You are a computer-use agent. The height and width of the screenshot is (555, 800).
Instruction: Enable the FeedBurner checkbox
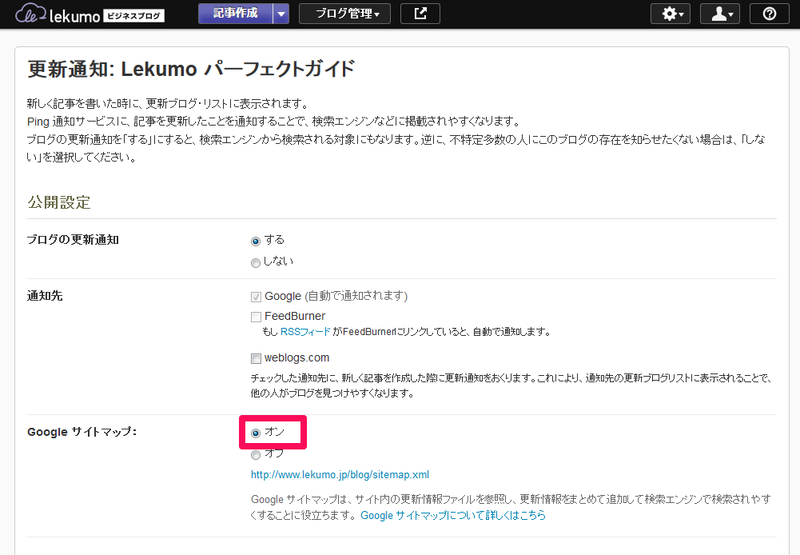pos(256,317)
